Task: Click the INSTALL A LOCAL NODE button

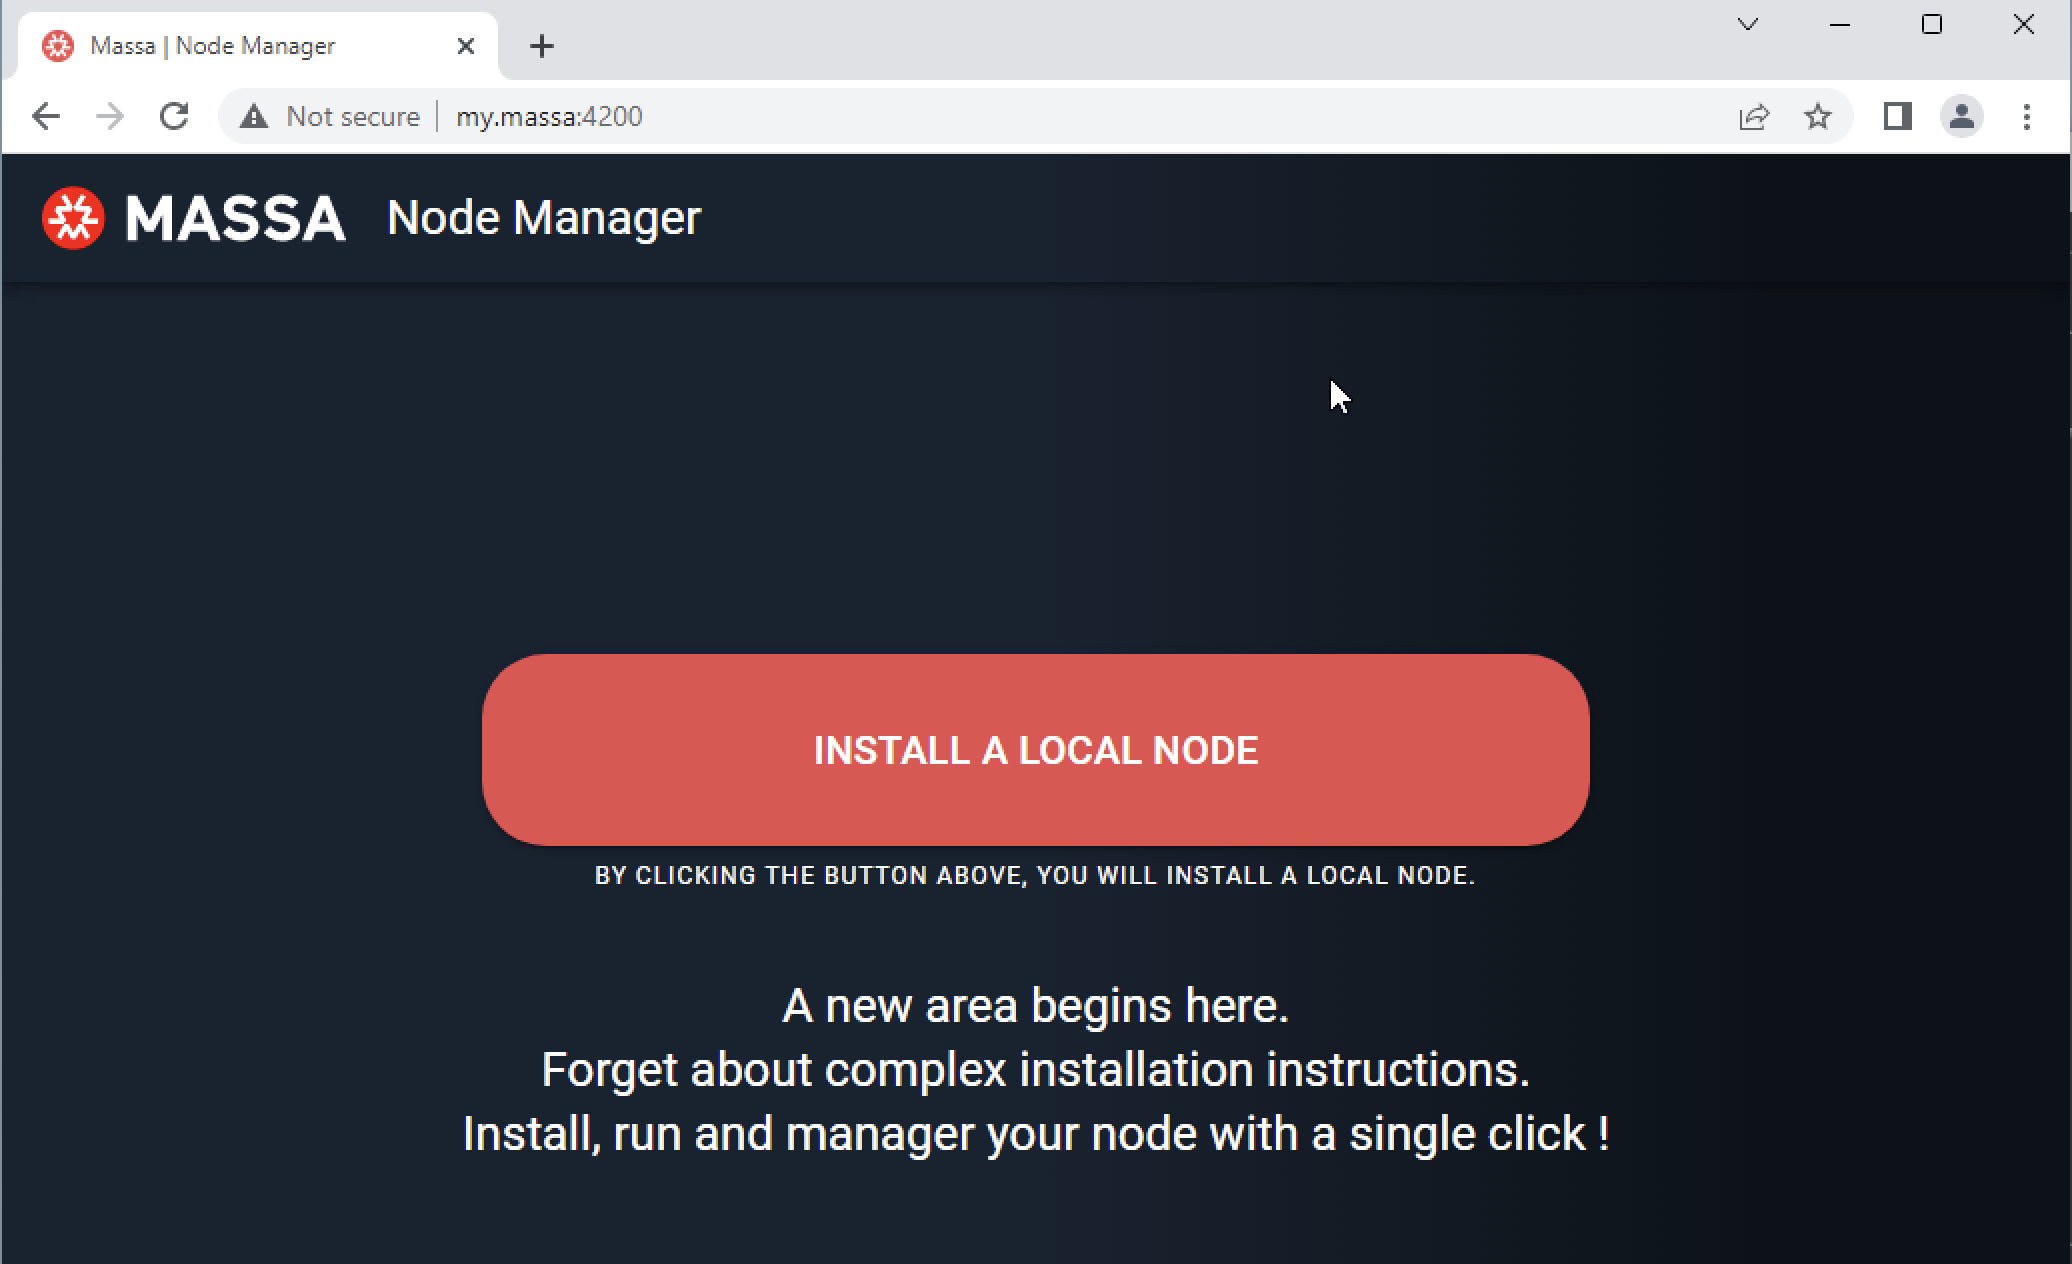Action: [1035, 750]
